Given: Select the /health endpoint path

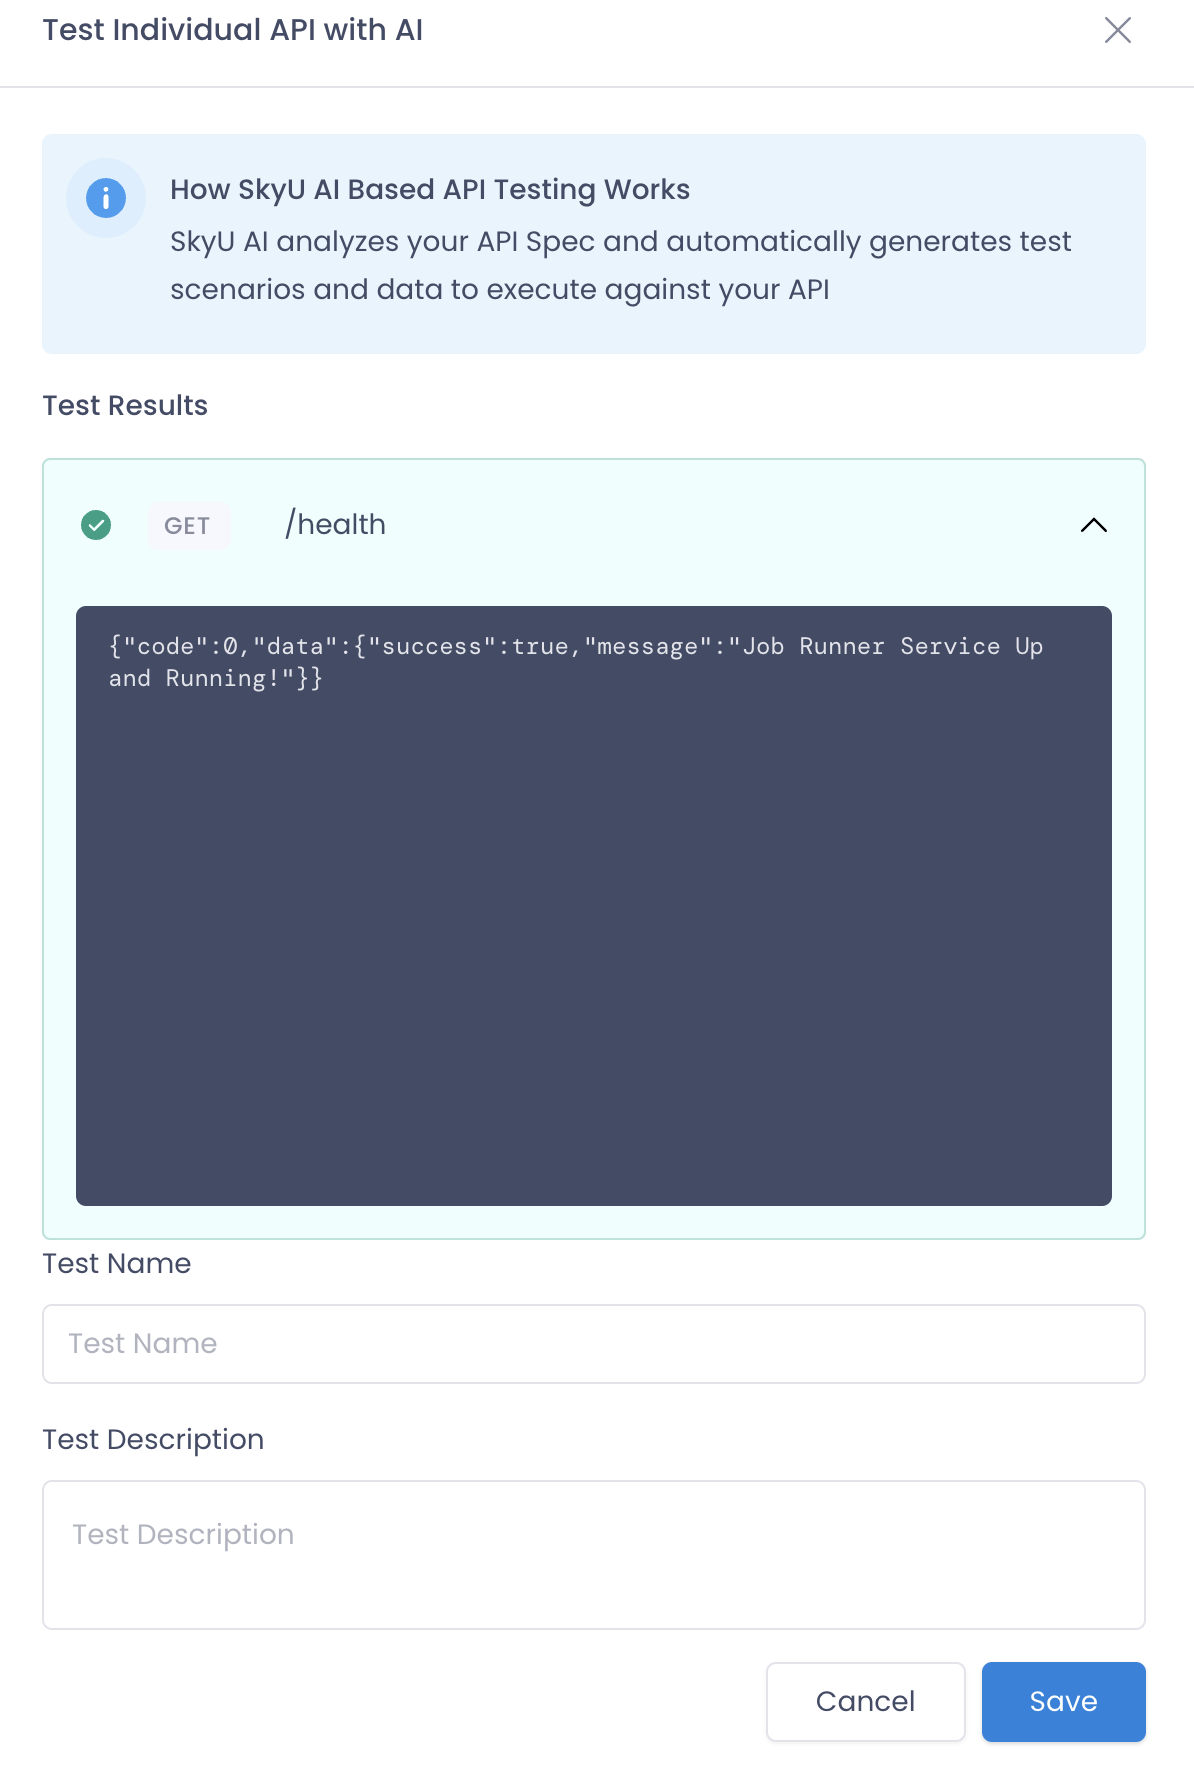Looking at the screenshot, I should click(335, 524).
